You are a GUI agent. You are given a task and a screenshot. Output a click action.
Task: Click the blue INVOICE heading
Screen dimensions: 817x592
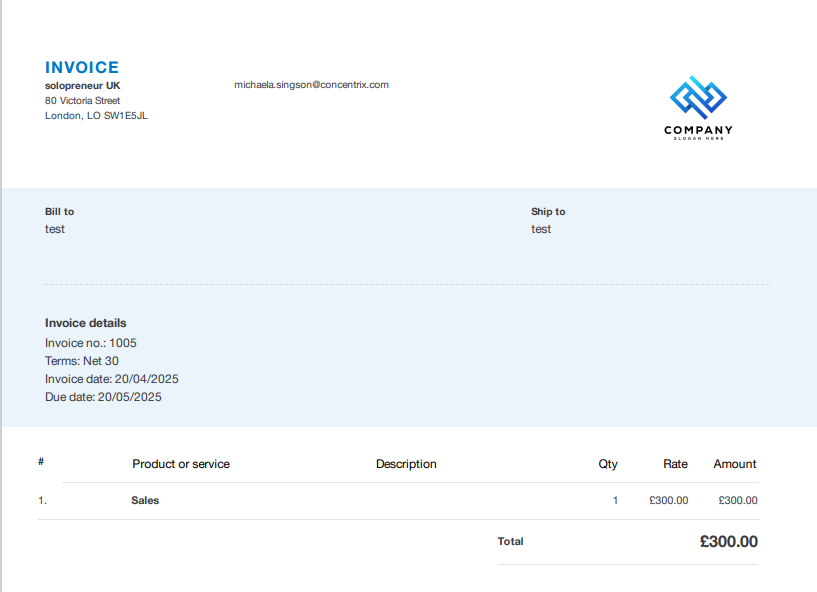(x=82, y=67)
